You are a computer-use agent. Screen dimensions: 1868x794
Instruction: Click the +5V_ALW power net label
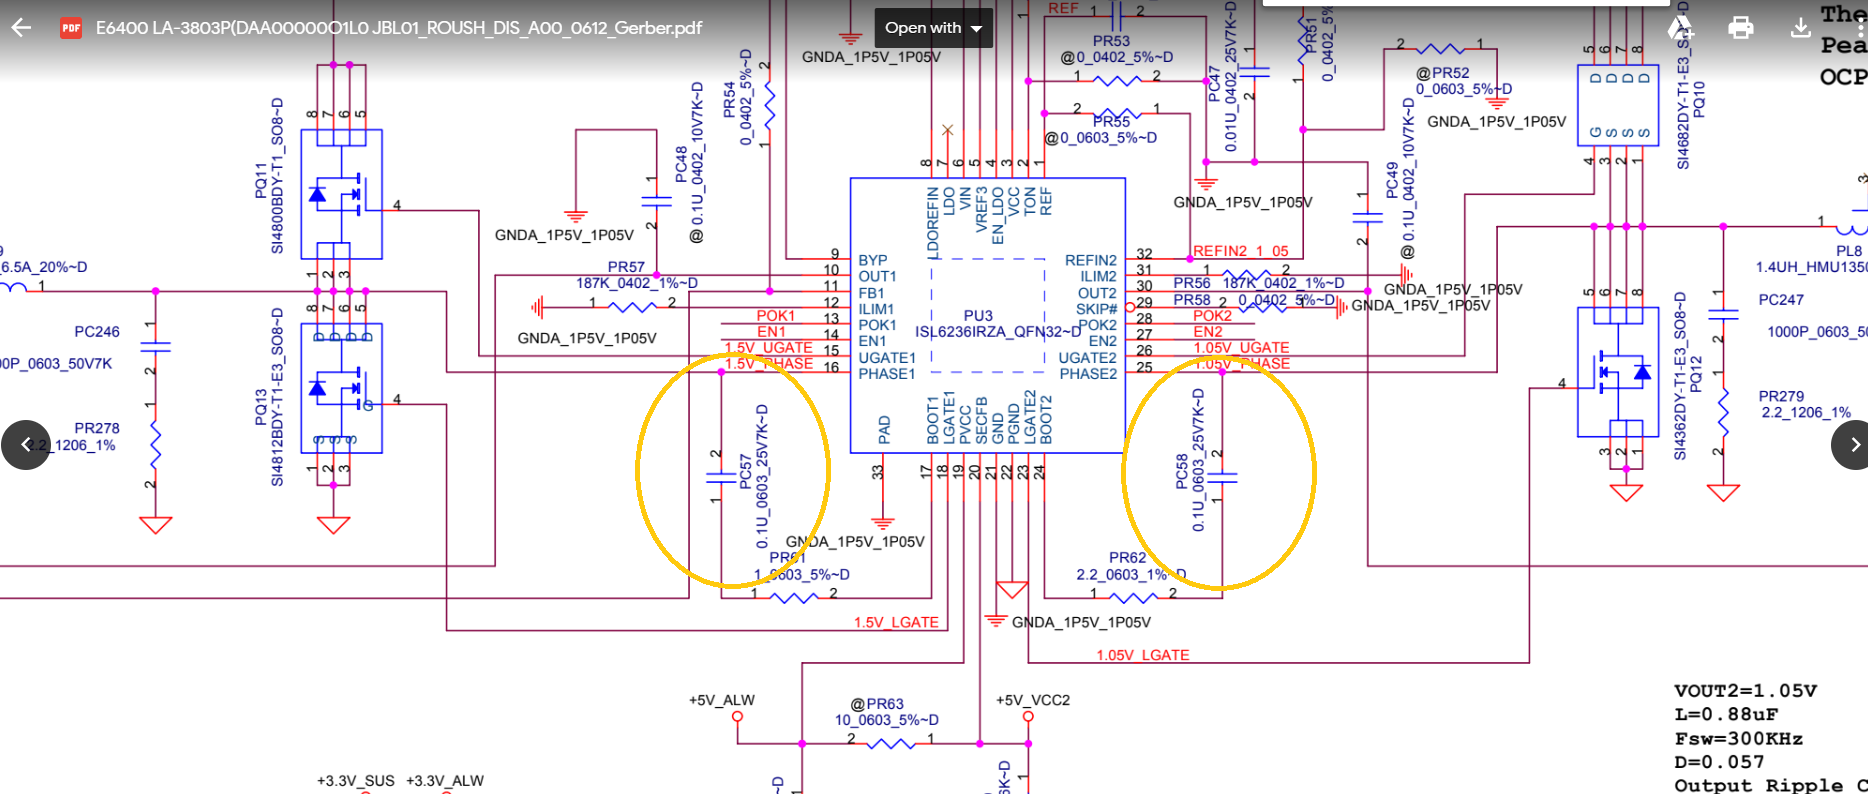[x=722, y=700]
